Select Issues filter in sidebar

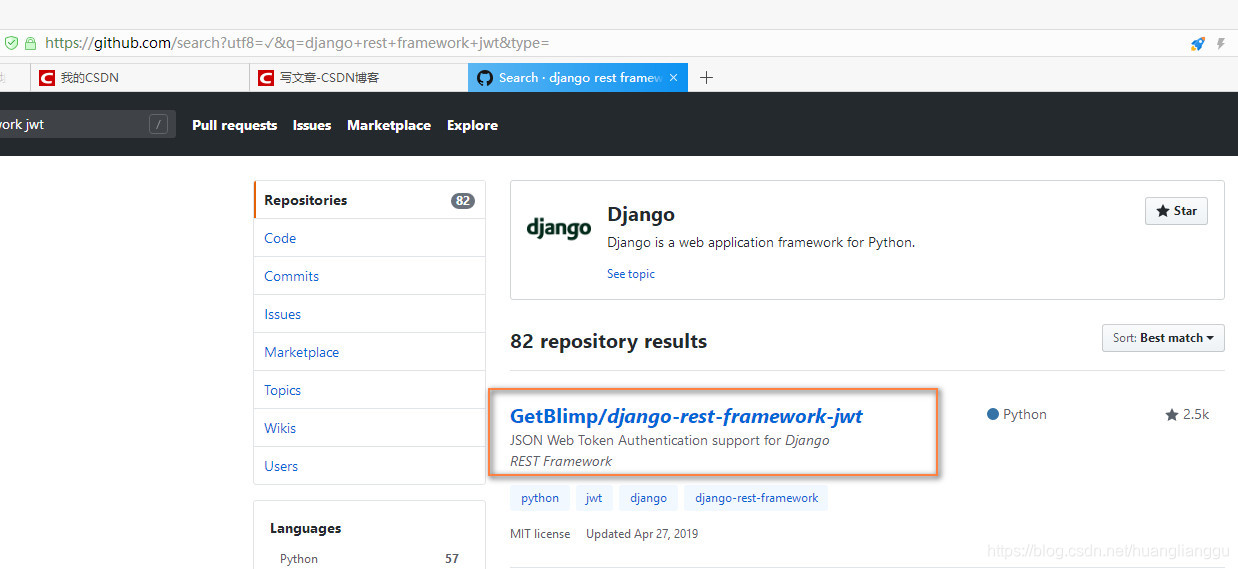coord(369,314)
